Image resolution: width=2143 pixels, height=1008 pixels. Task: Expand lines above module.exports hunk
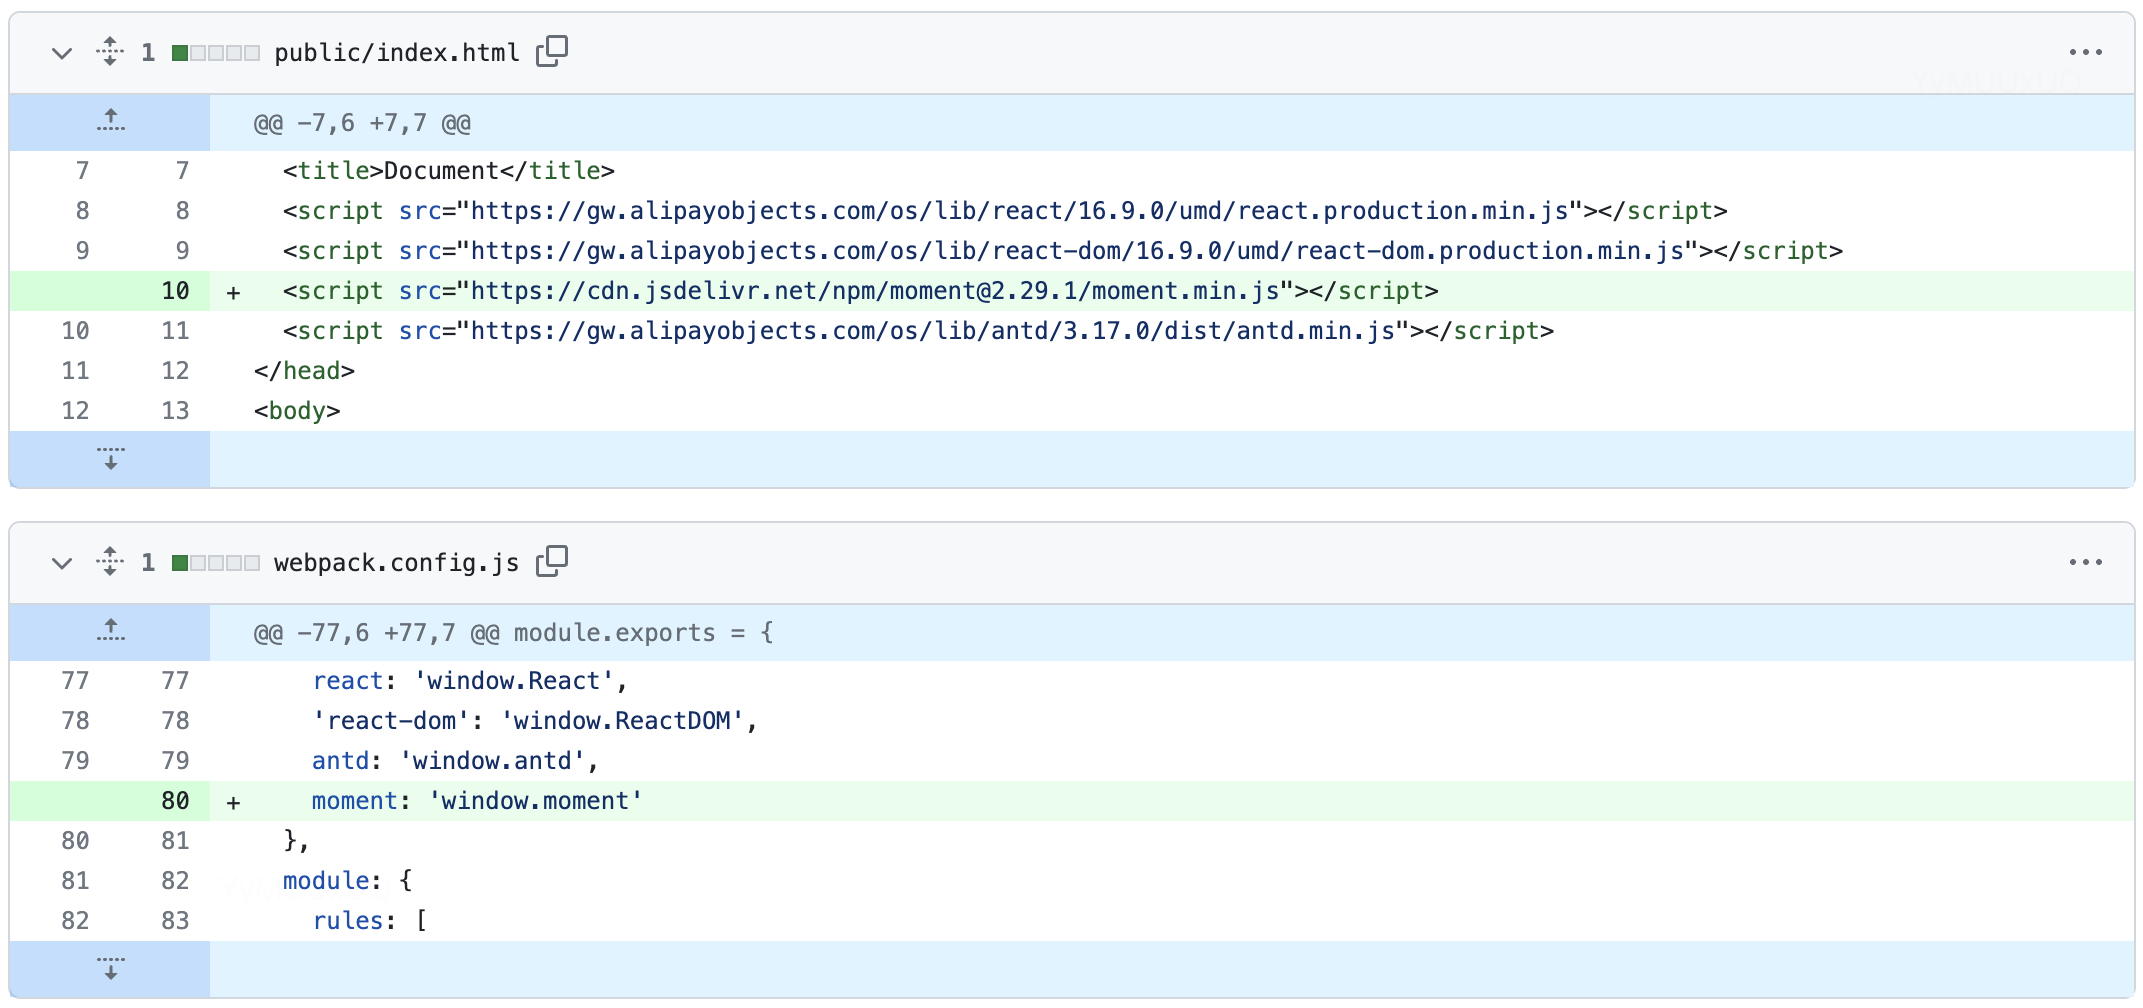pyautogui.click(x=110, y=632)
